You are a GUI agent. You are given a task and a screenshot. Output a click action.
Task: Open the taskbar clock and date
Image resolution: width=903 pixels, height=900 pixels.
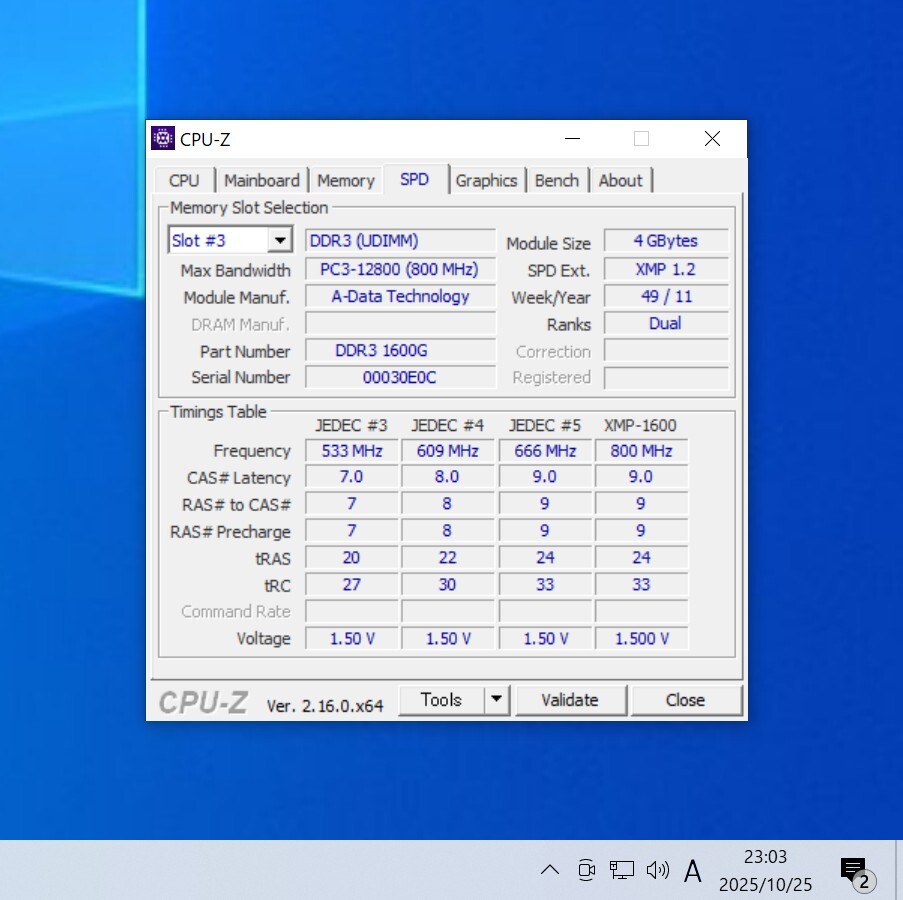[765, 870]
